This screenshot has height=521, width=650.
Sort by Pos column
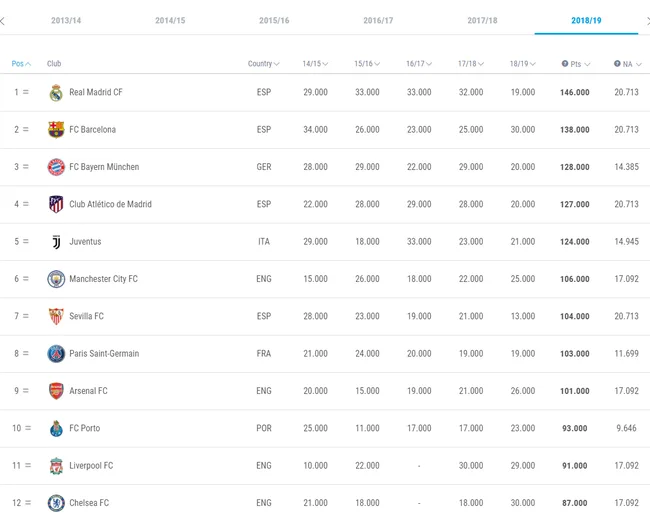(x=21, y=64)
